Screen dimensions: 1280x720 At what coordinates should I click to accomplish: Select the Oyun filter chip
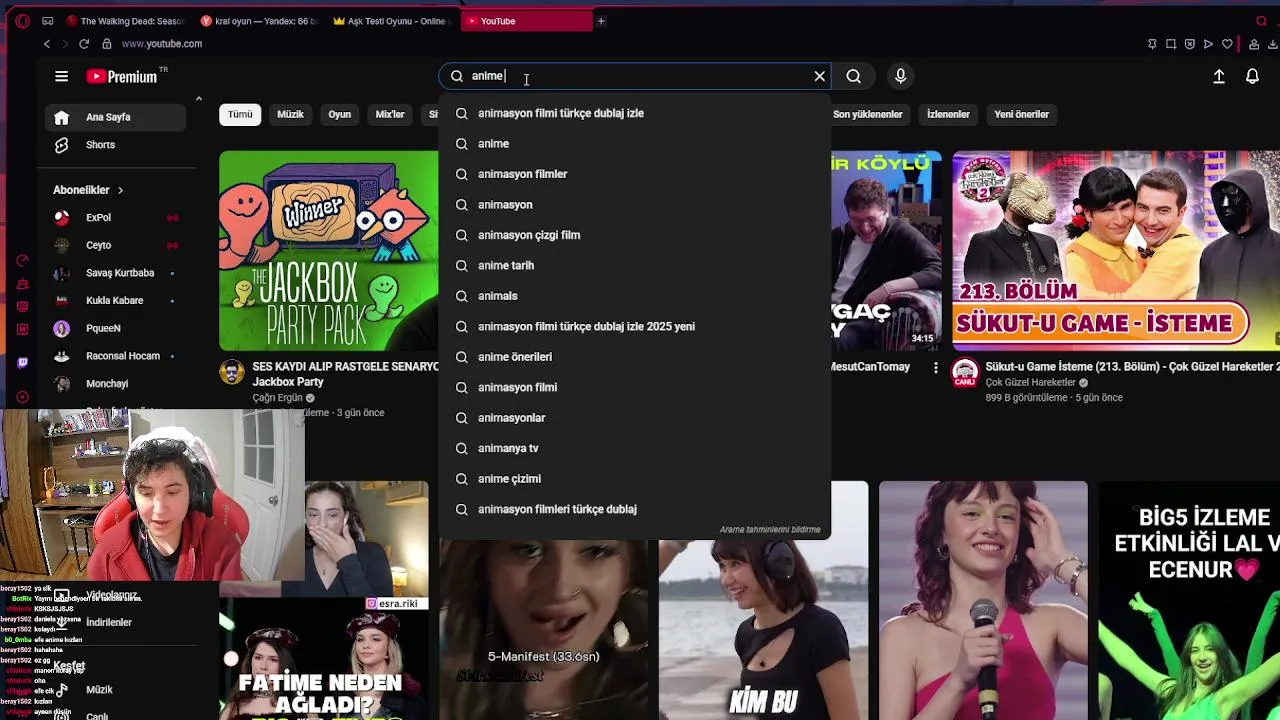[x=340, y=114]
